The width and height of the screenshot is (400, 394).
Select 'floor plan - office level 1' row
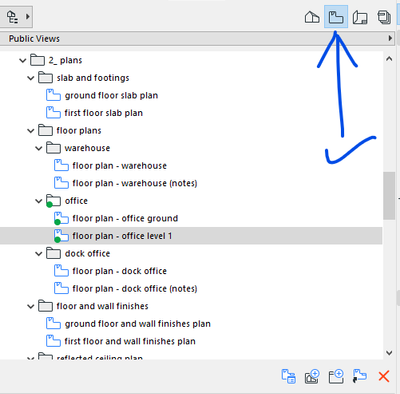(191, 236)
